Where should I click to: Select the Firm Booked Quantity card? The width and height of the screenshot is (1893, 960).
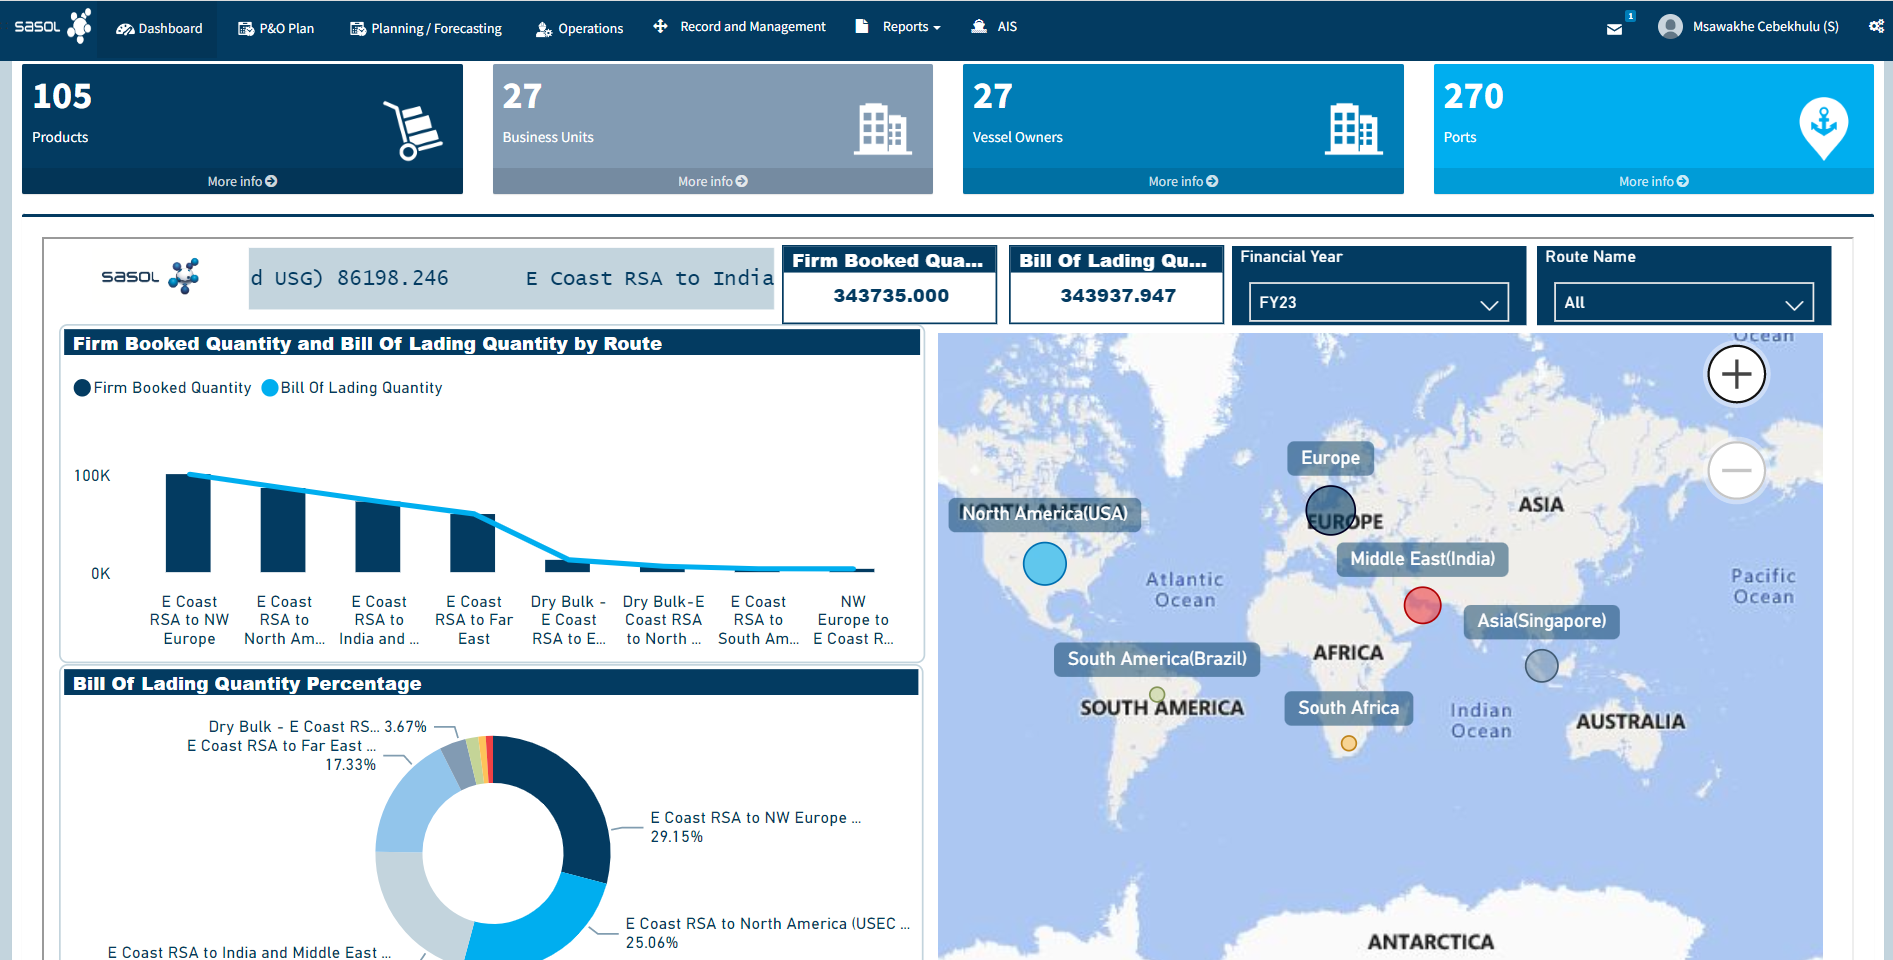pyautogui.click(x=889, y=284)
